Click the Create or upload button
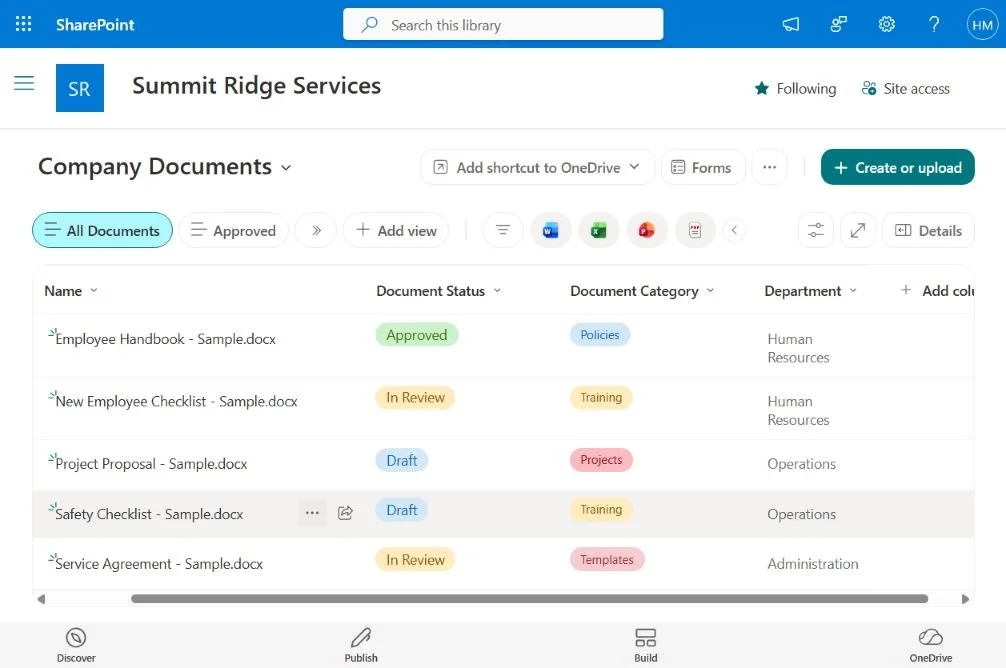This screenshot has height=668, width=1006. coord(898,167)
